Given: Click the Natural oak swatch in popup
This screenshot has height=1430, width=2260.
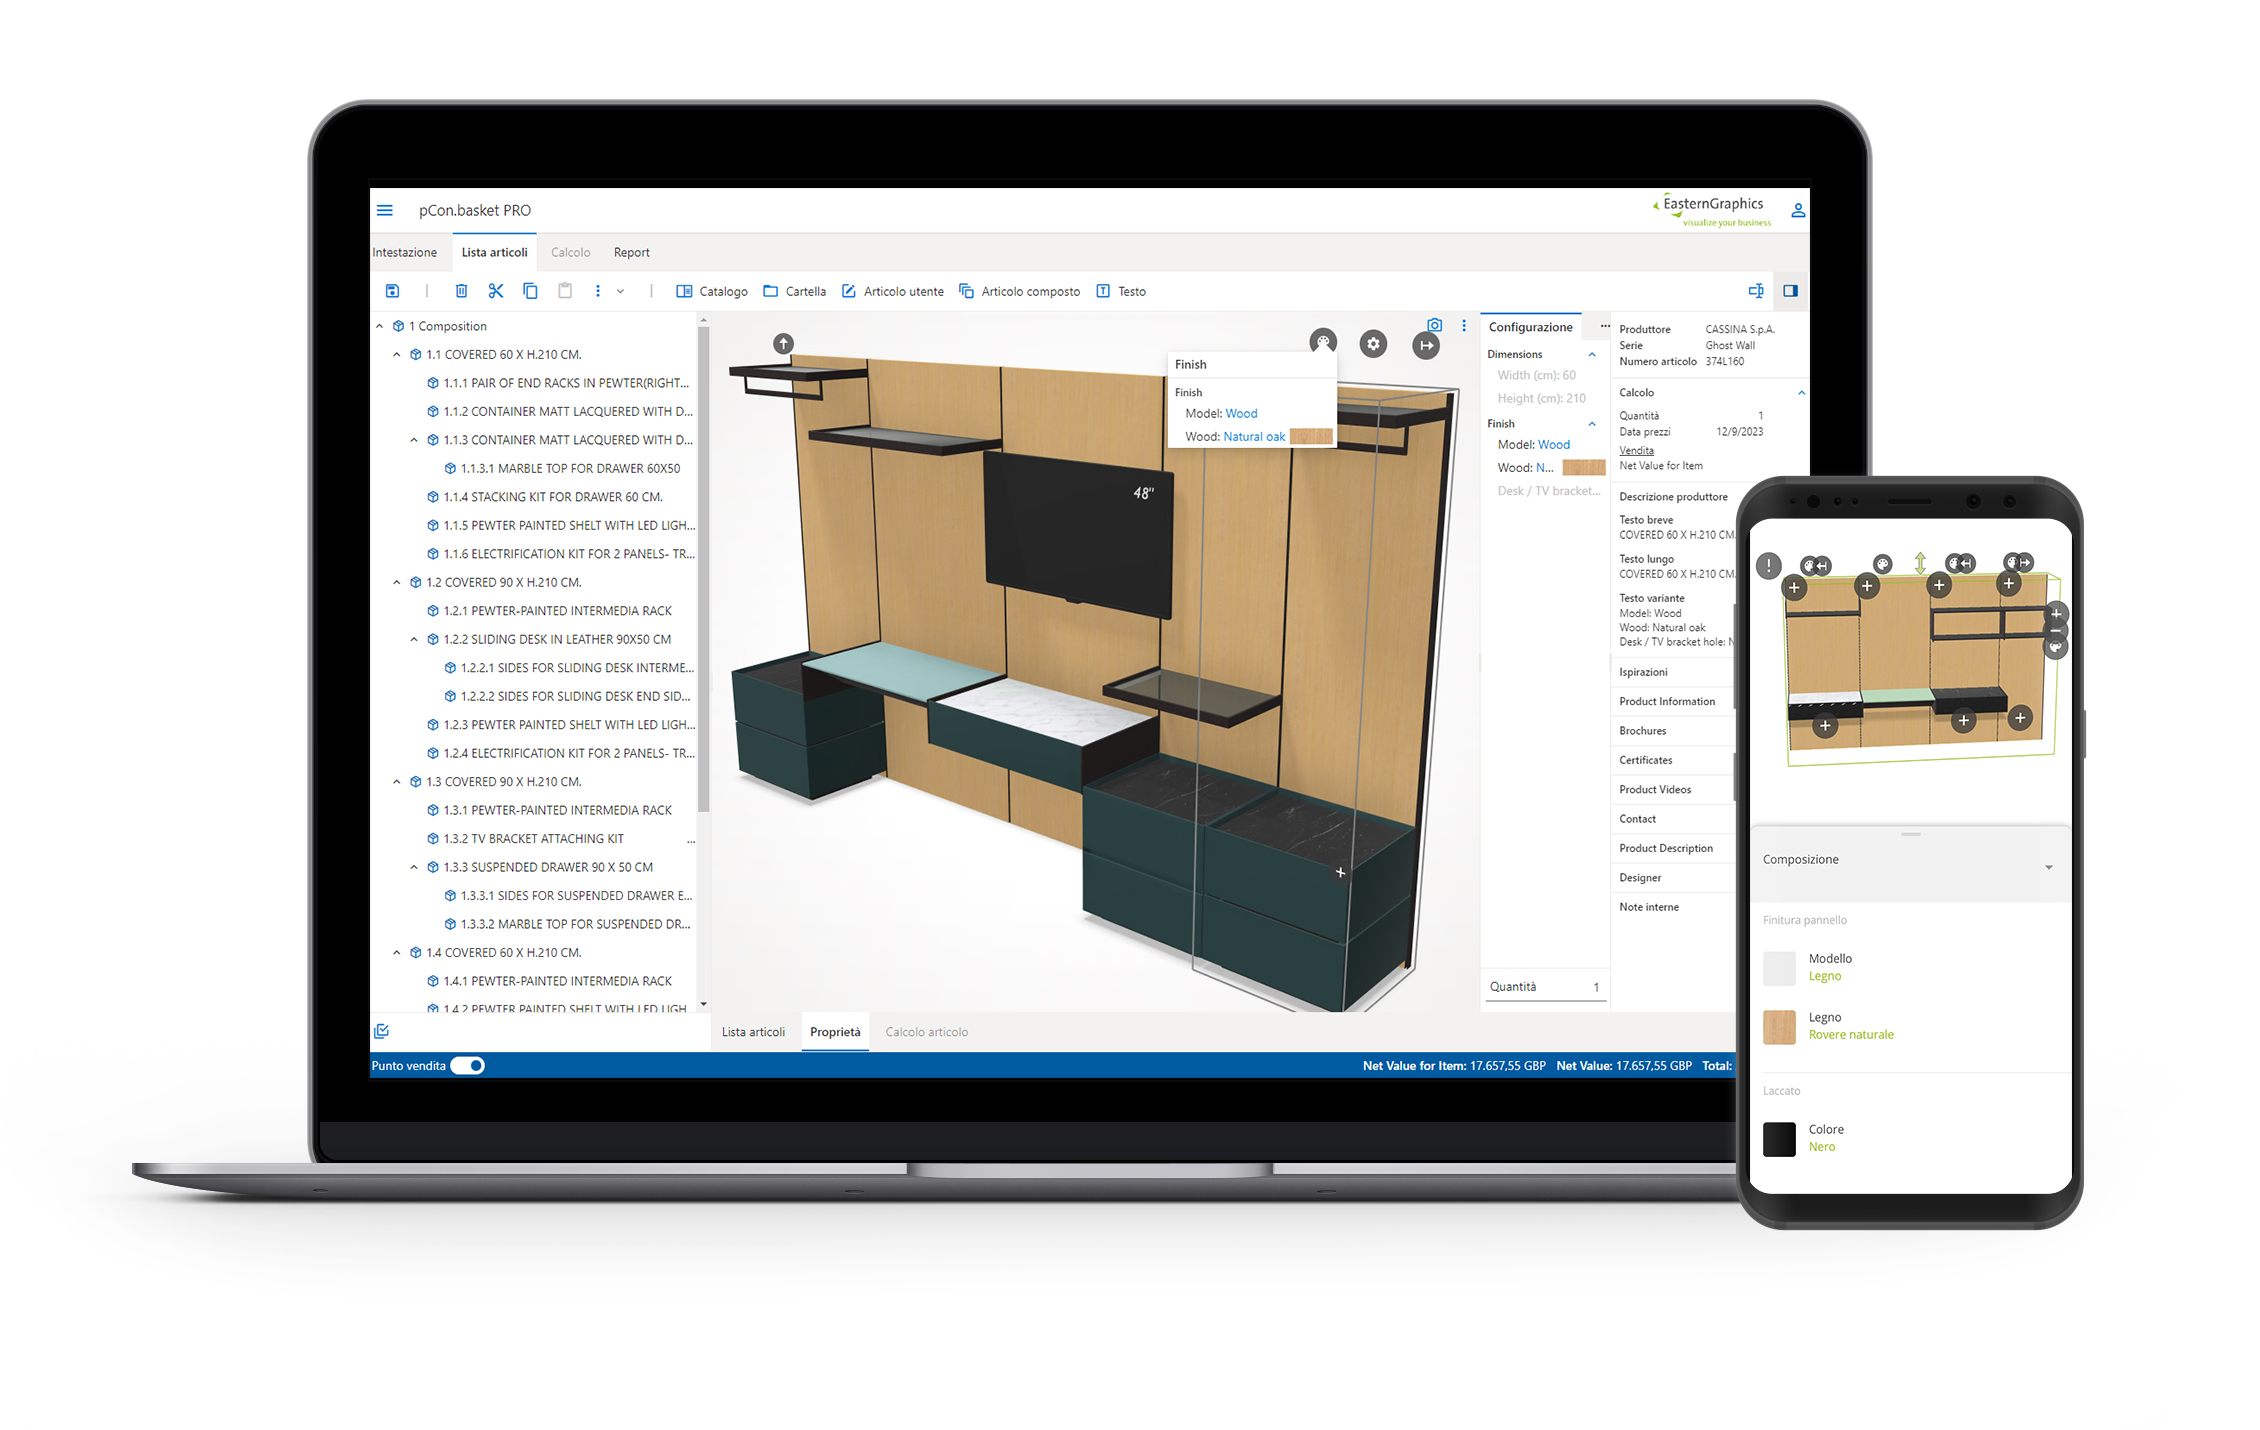Looking at the screenshot, I should click(x=1311, y=437).
